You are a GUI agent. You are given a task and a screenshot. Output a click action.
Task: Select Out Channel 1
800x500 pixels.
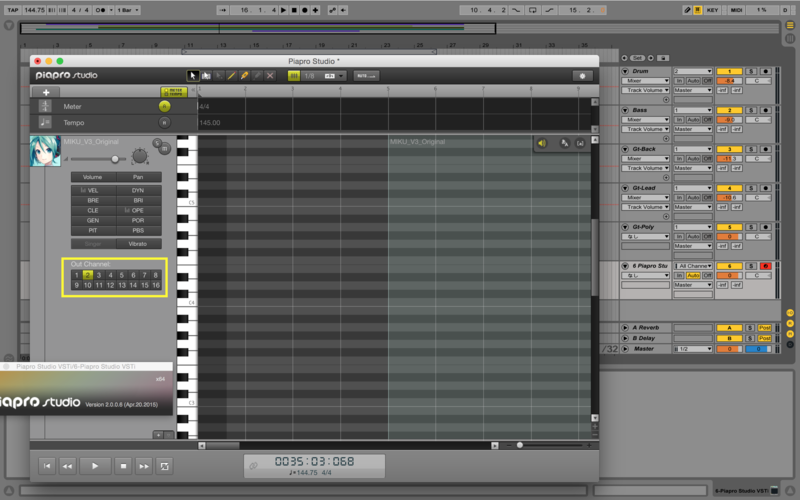(x=77, y=275)
